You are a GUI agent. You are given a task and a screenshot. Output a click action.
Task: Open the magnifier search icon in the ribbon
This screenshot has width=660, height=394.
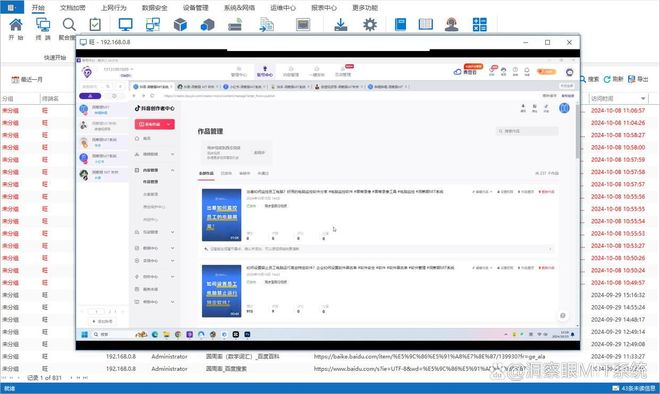point(69,25)
